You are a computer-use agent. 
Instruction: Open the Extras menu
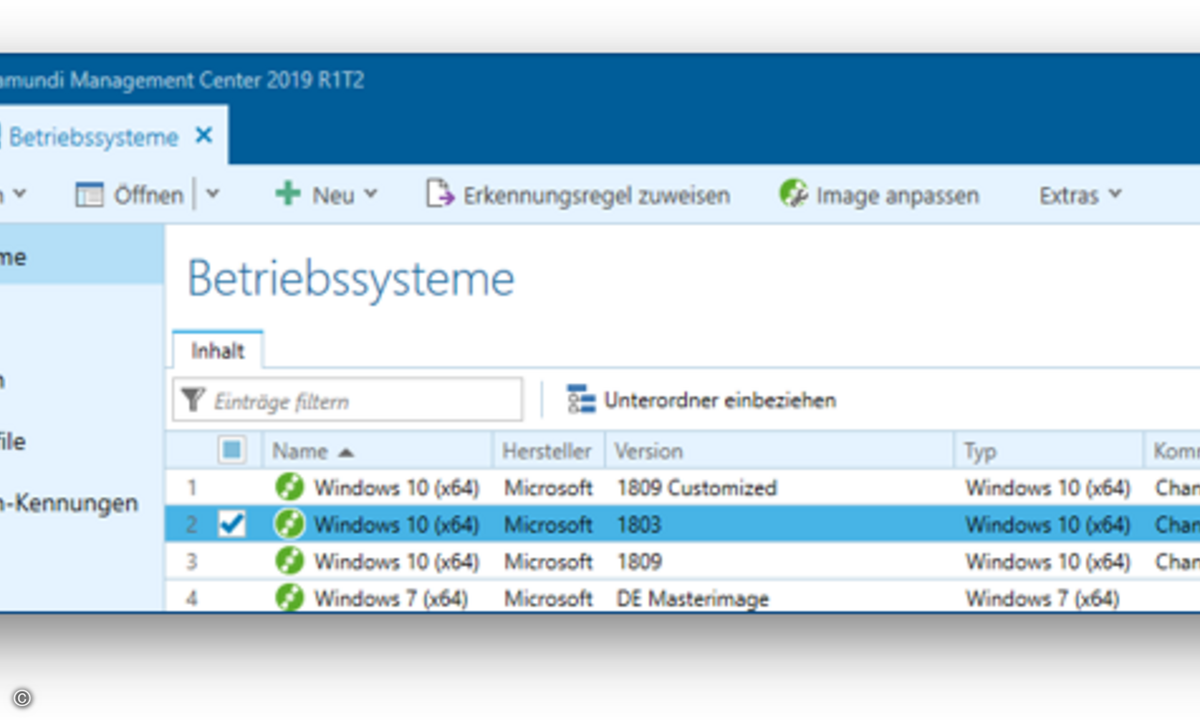point(1069,195)
